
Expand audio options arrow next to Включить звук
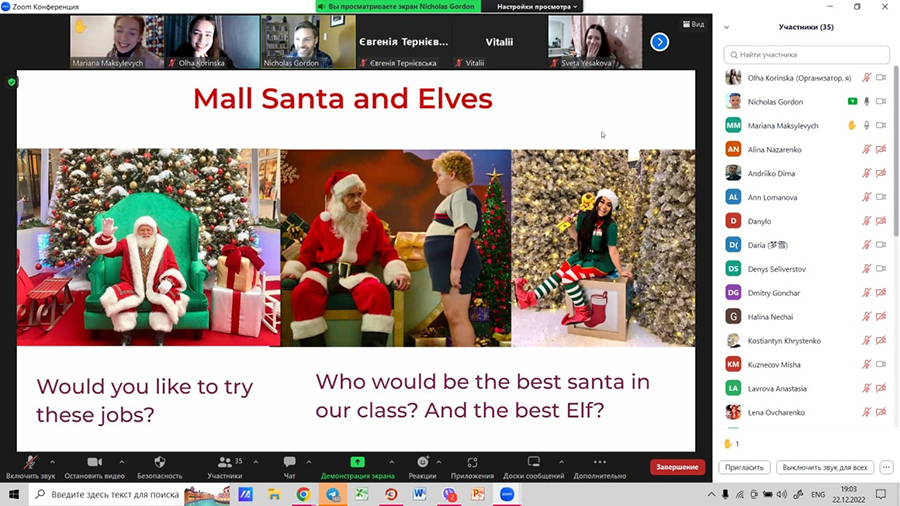coord(52,462)
